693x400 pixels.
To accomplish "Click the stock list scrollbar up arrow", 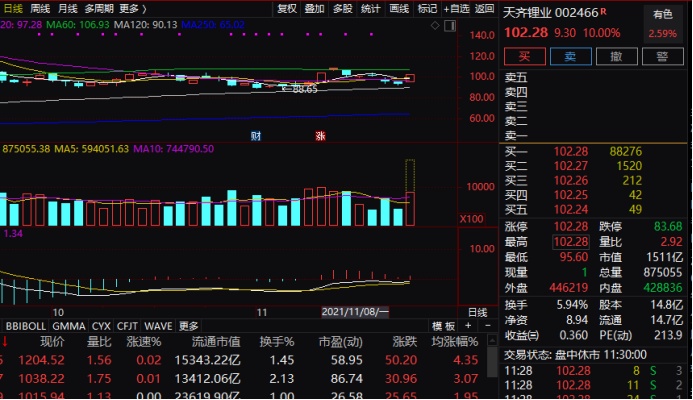I will [492, 340].
